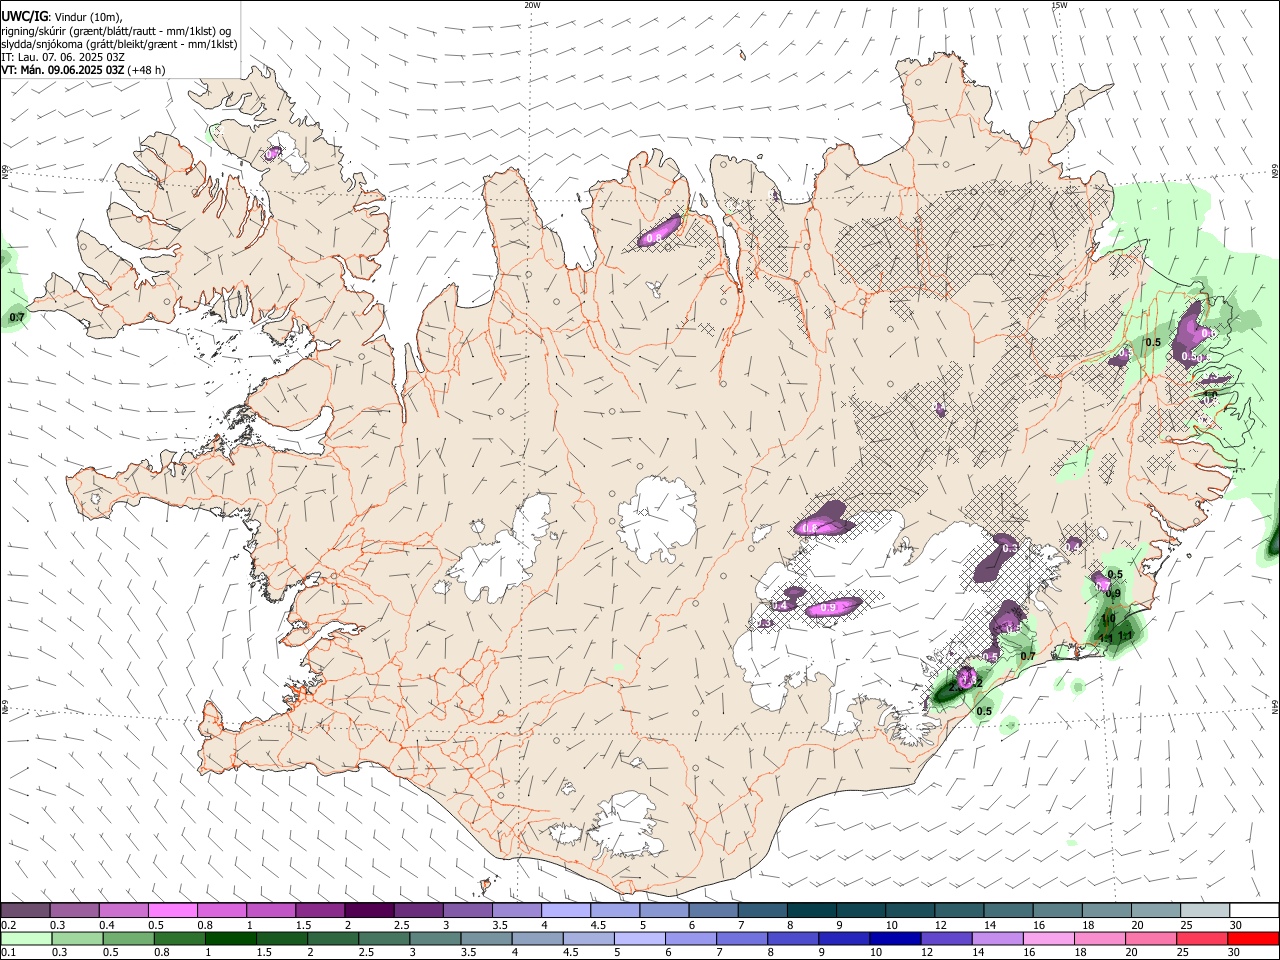1280x960 pixels.
Task: Click the 20W longitude label at top
Action: point(532,5)
